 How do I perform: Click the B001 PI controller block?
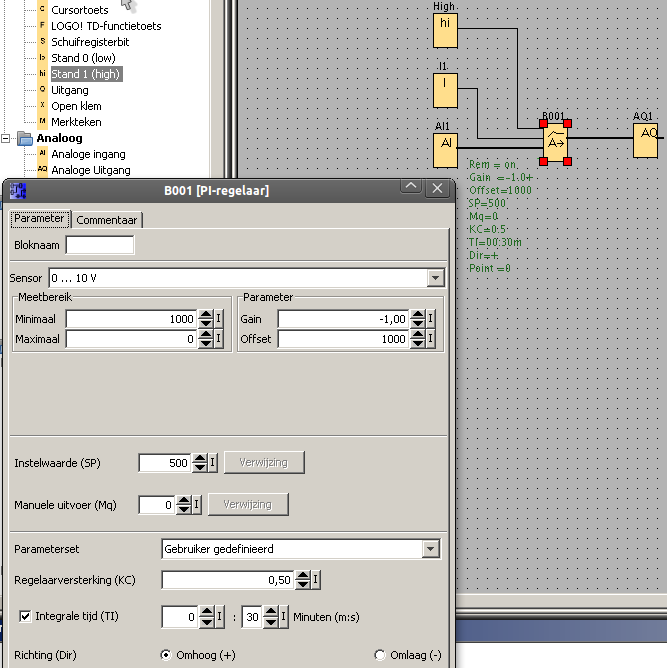pos(555,144)
